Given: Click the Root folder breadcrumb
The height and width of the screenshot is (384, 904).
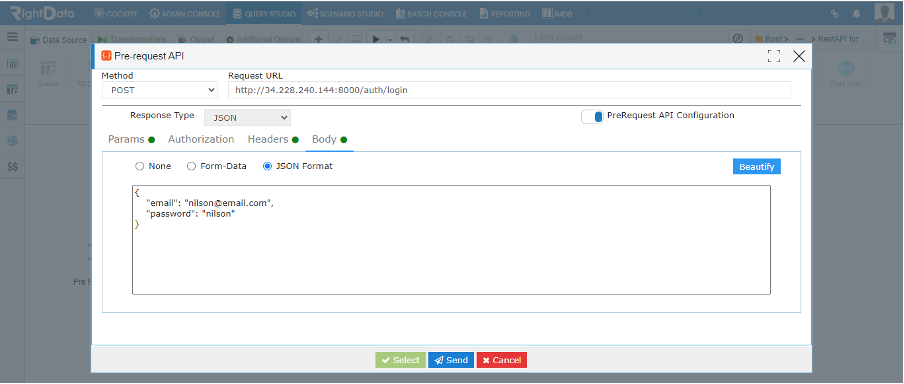Looking at the screenshot, I should (771, 39).
